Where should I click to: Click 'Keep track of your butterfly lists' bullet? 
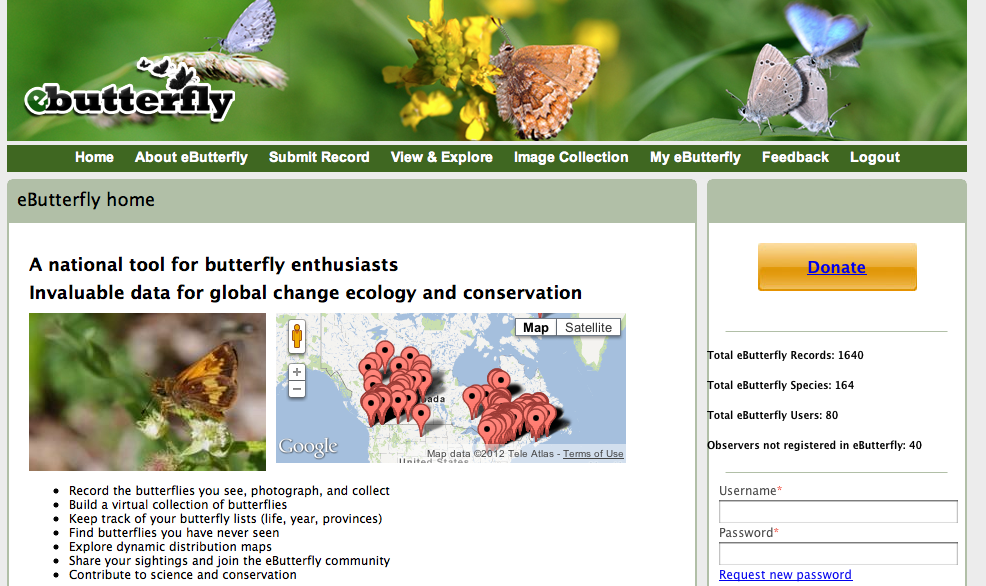pyautogui.click(x=226, y=519)
